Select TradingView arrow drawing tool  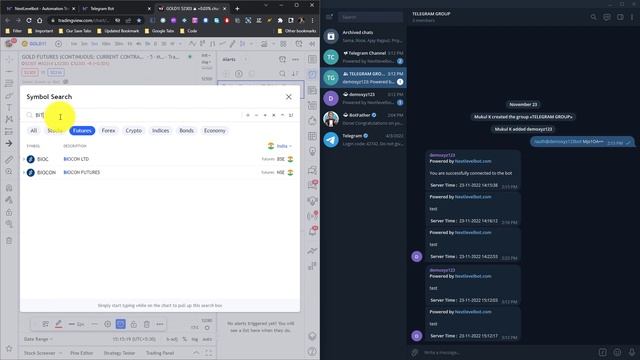coord(9,143)
